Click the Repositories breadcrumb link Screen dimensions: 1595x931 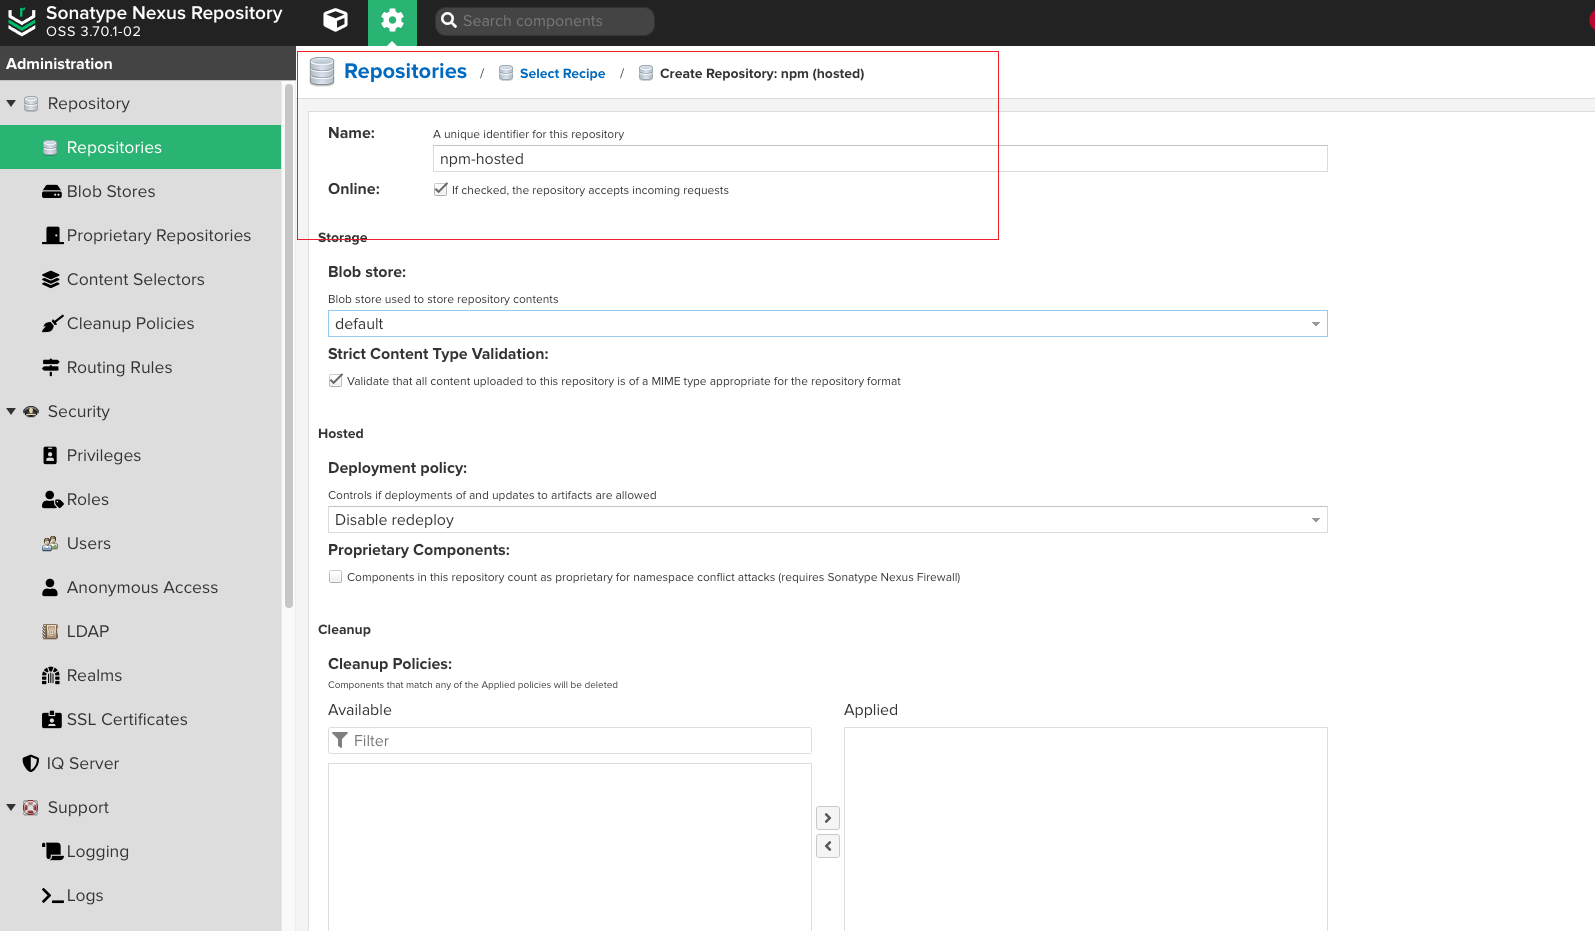point(405,71)
